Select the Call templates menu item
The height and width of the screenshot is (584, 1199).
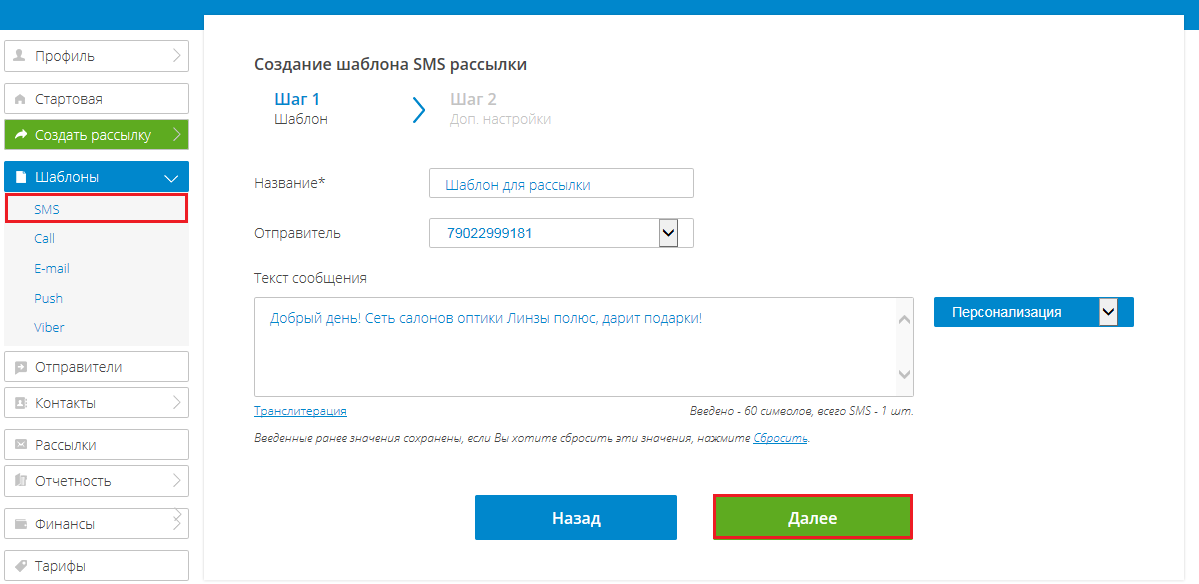pos(44,239)
